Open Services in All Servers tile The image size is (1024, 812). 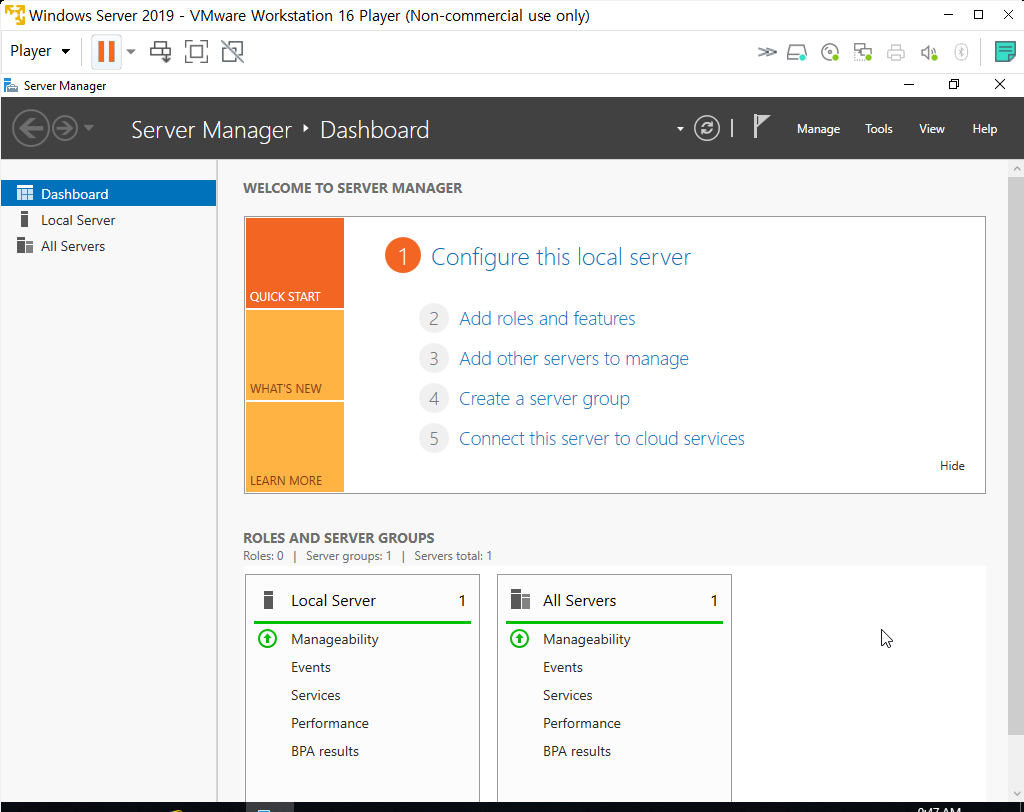point(568,695)
